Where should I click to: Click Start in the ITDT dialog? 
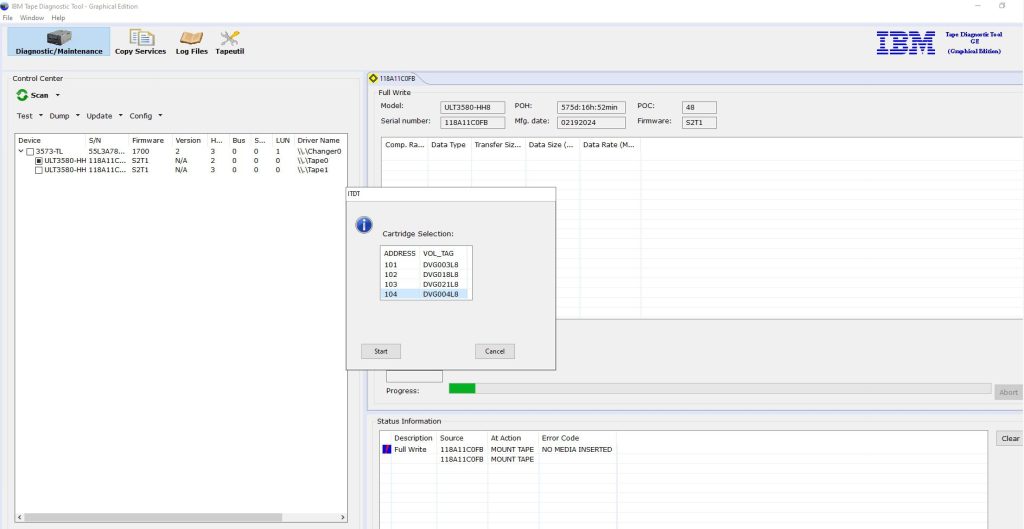click(x=381, y=351)
